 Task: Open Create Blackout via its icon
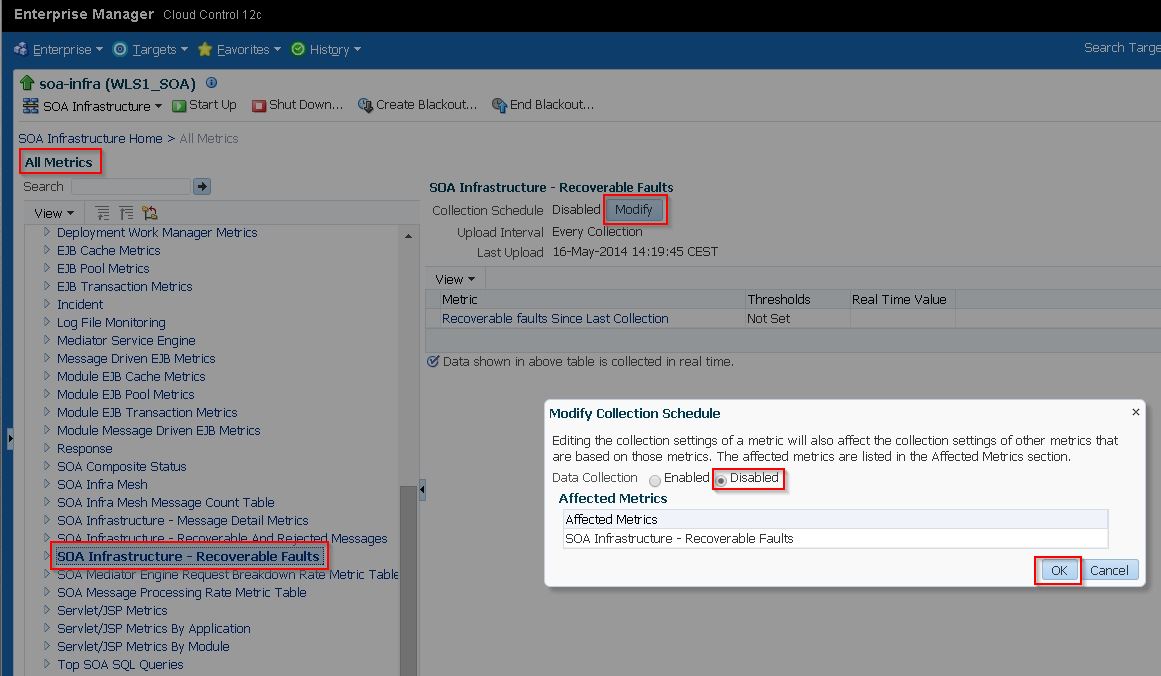coord(365,104)
